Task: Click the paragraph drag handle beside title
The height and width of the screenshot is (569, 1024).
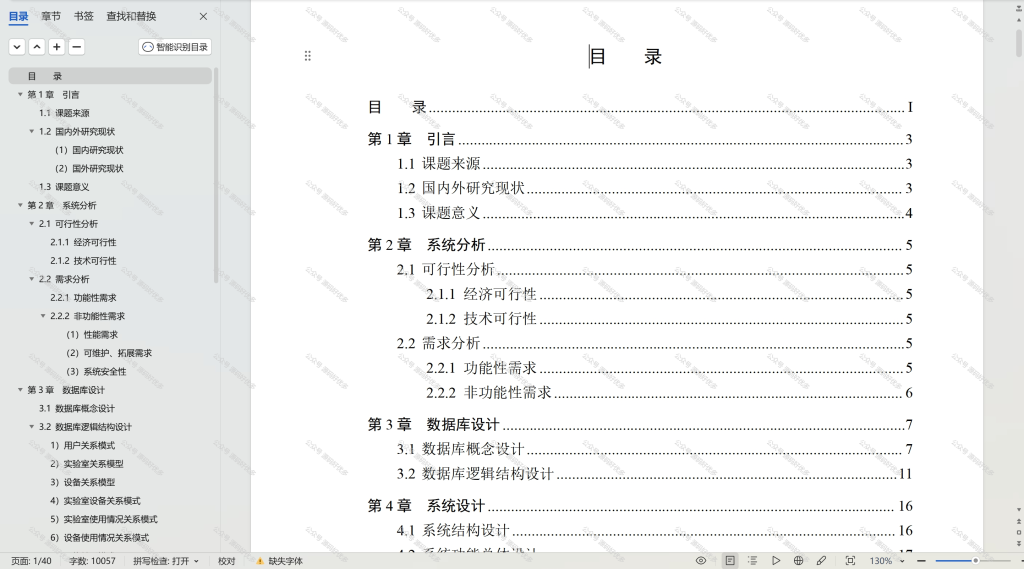Action: tap(308, 56)
